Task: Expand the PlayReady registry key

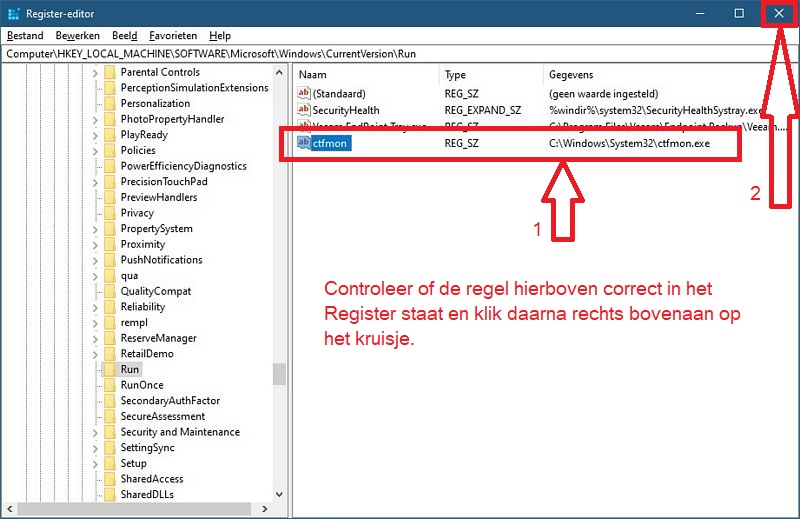Action: point(96,135)
